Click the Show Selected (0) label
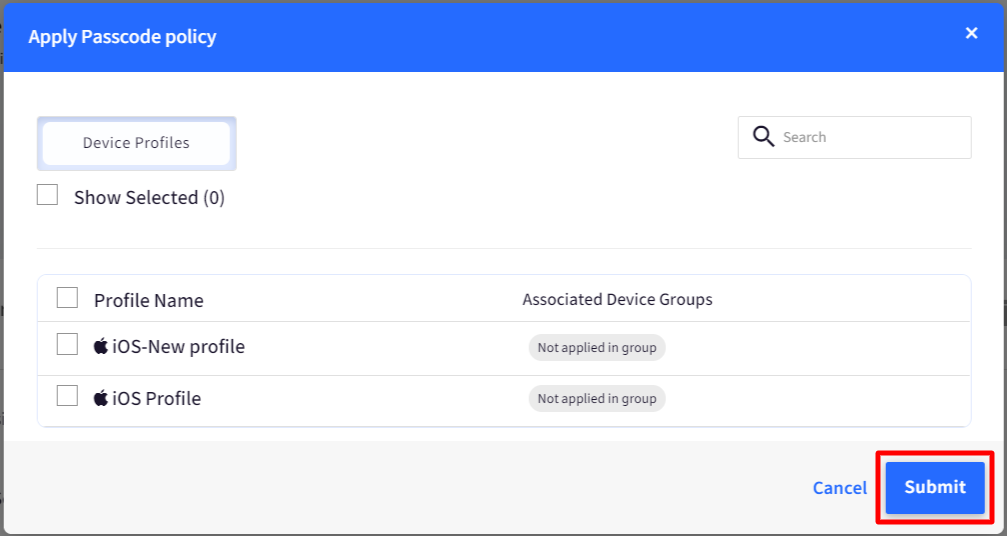Image resolution: width=1007 pixels, height=536 pixels. 149,198
